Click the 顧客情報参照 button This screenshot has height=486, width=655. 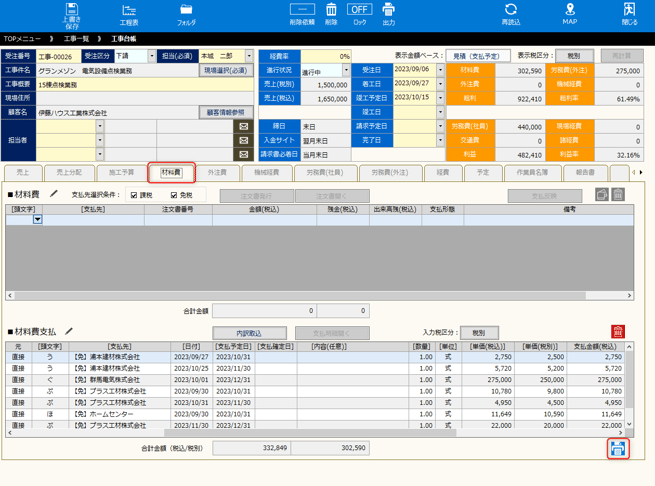click(226, 112)
